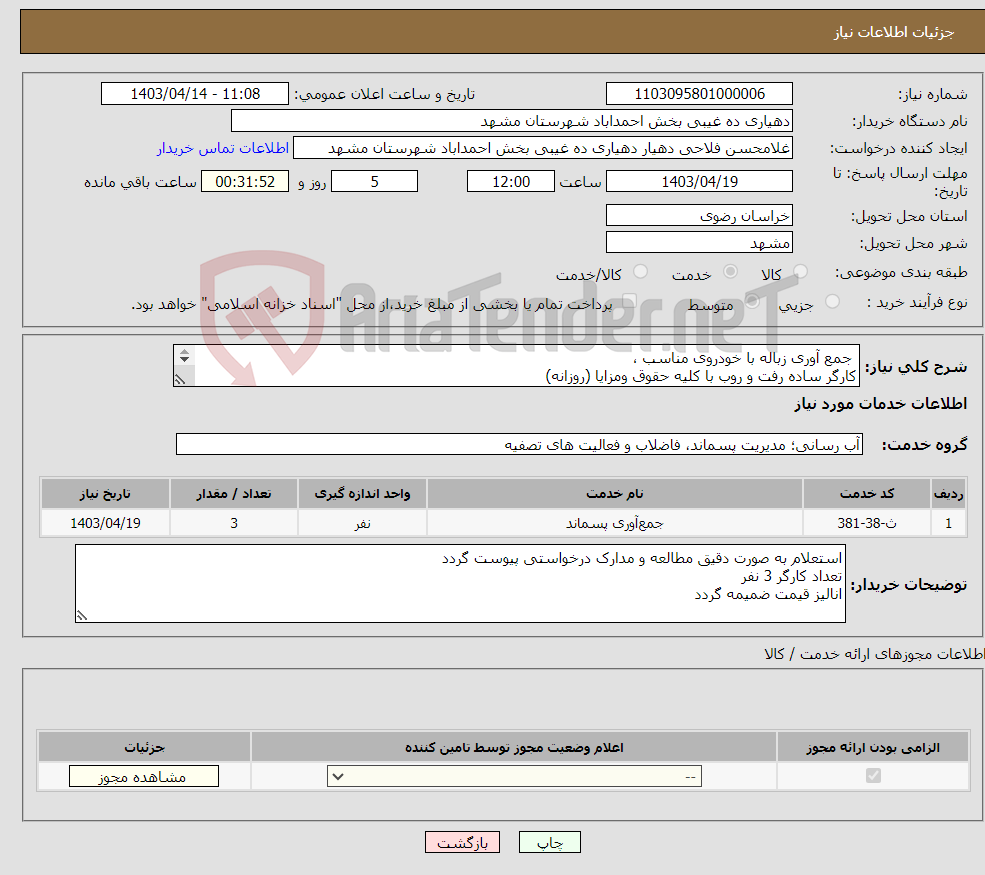985x875 pixels.
Task: Click the واحد اندازه گیری column header
Action: pos(362,494)
